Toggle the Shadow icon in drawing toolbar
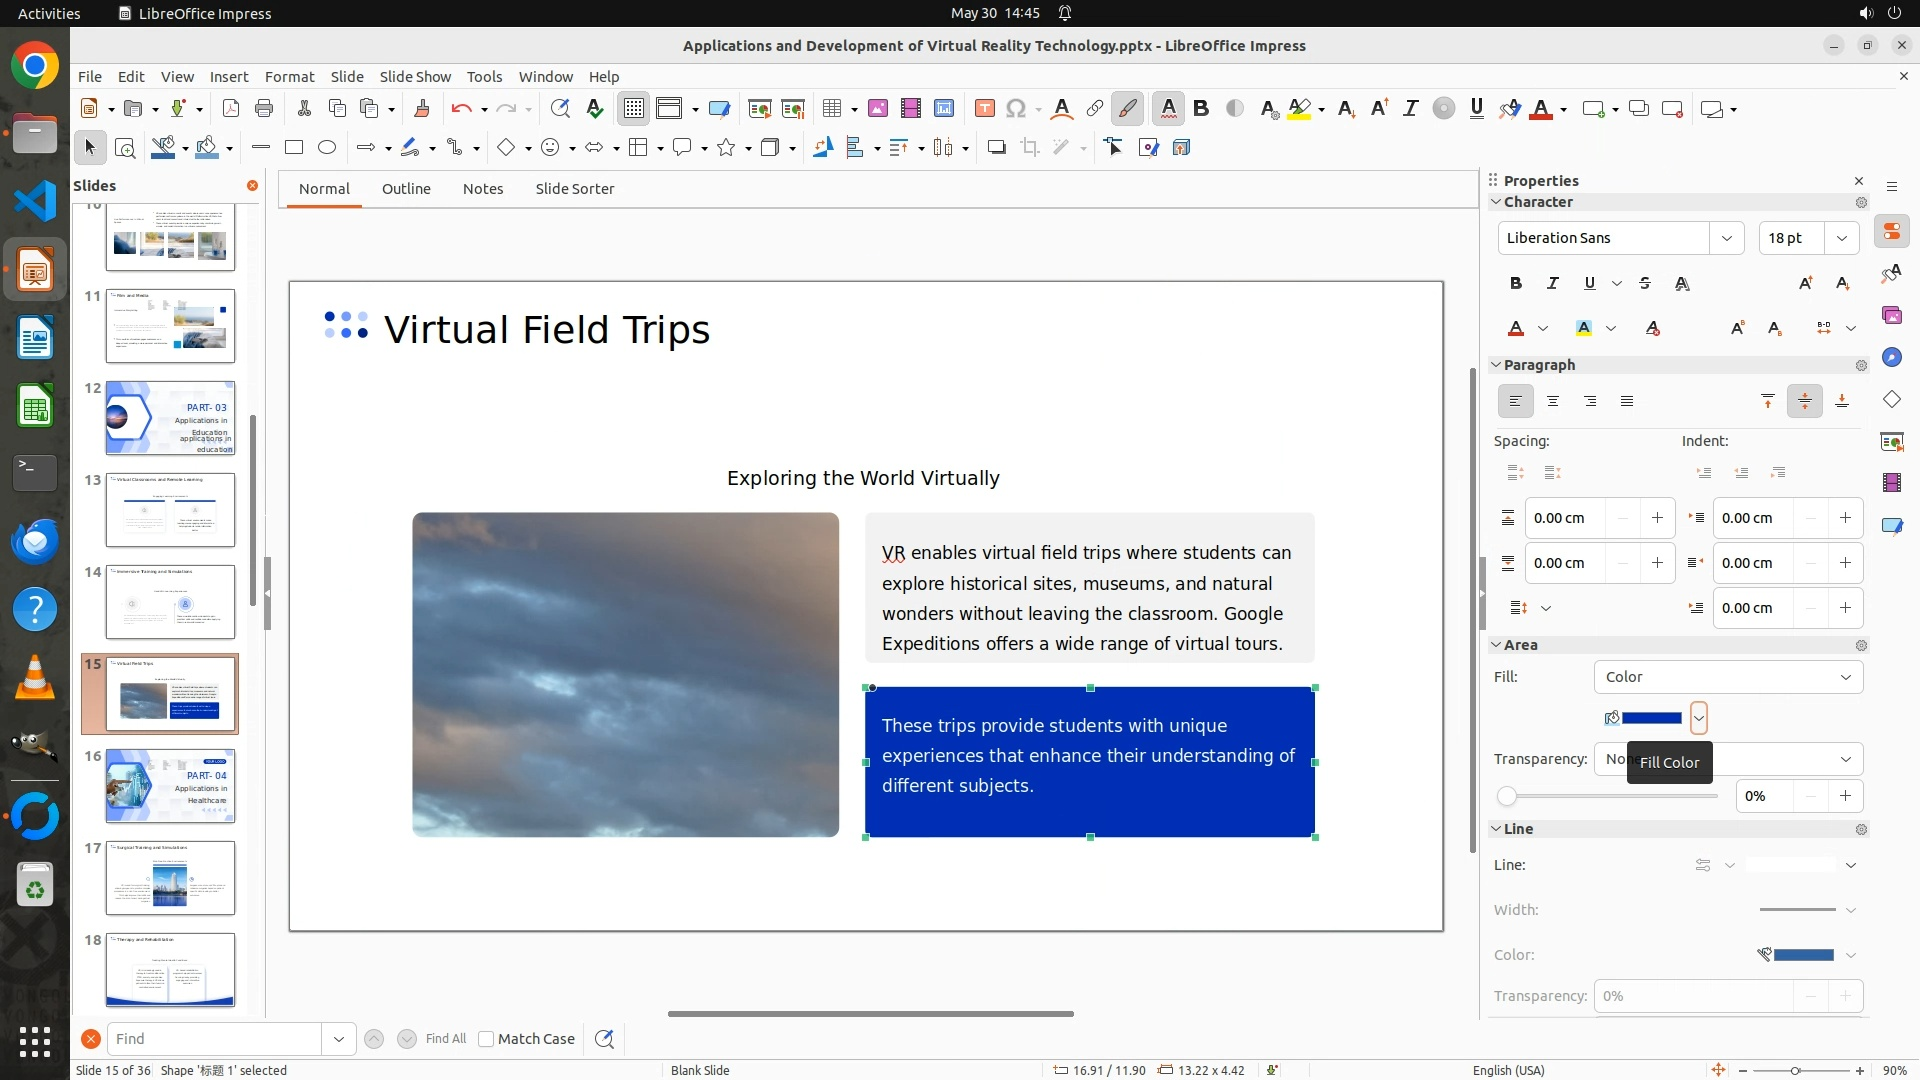Viewport: 1920px width, 1080px height. [x=996, y=148]
